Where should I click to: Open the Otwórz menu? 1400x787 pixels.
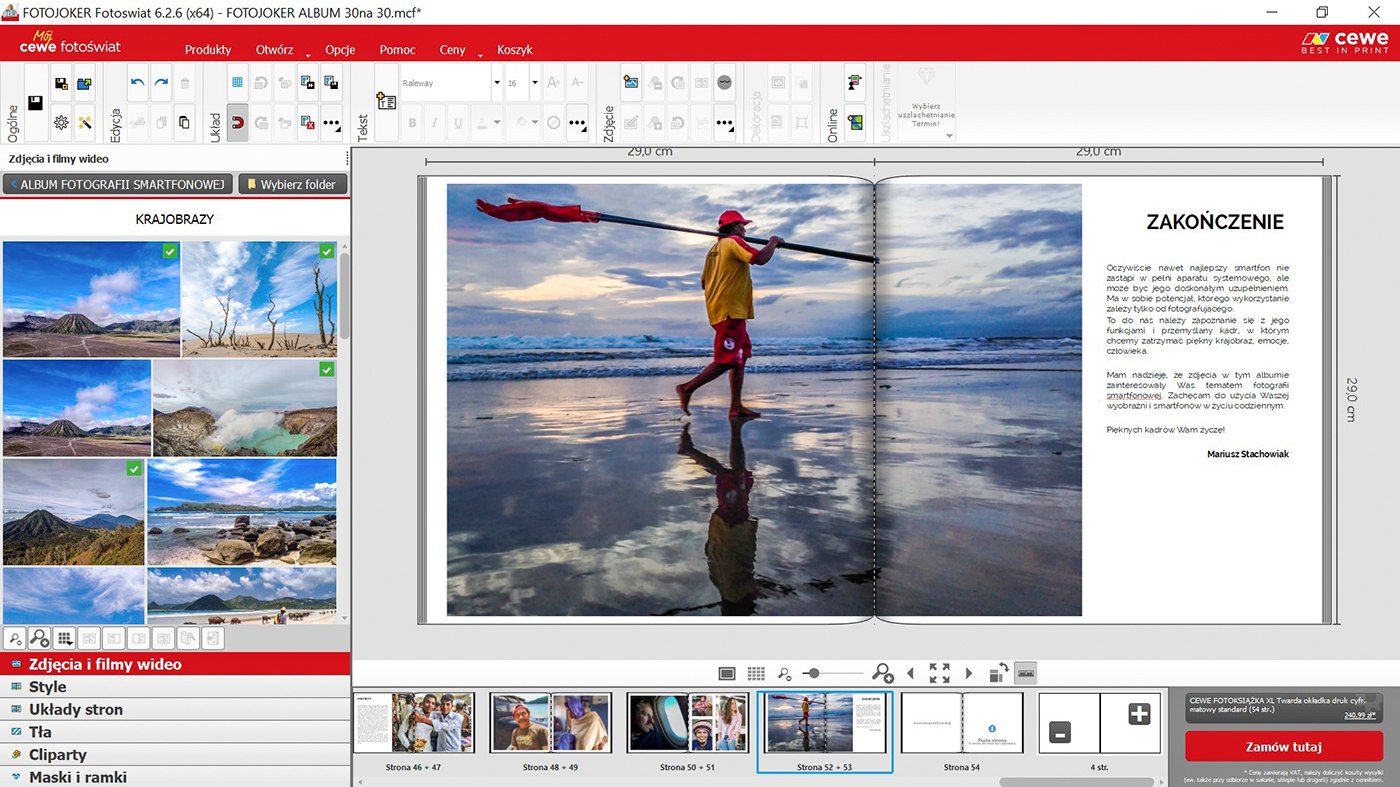point(274,49)
